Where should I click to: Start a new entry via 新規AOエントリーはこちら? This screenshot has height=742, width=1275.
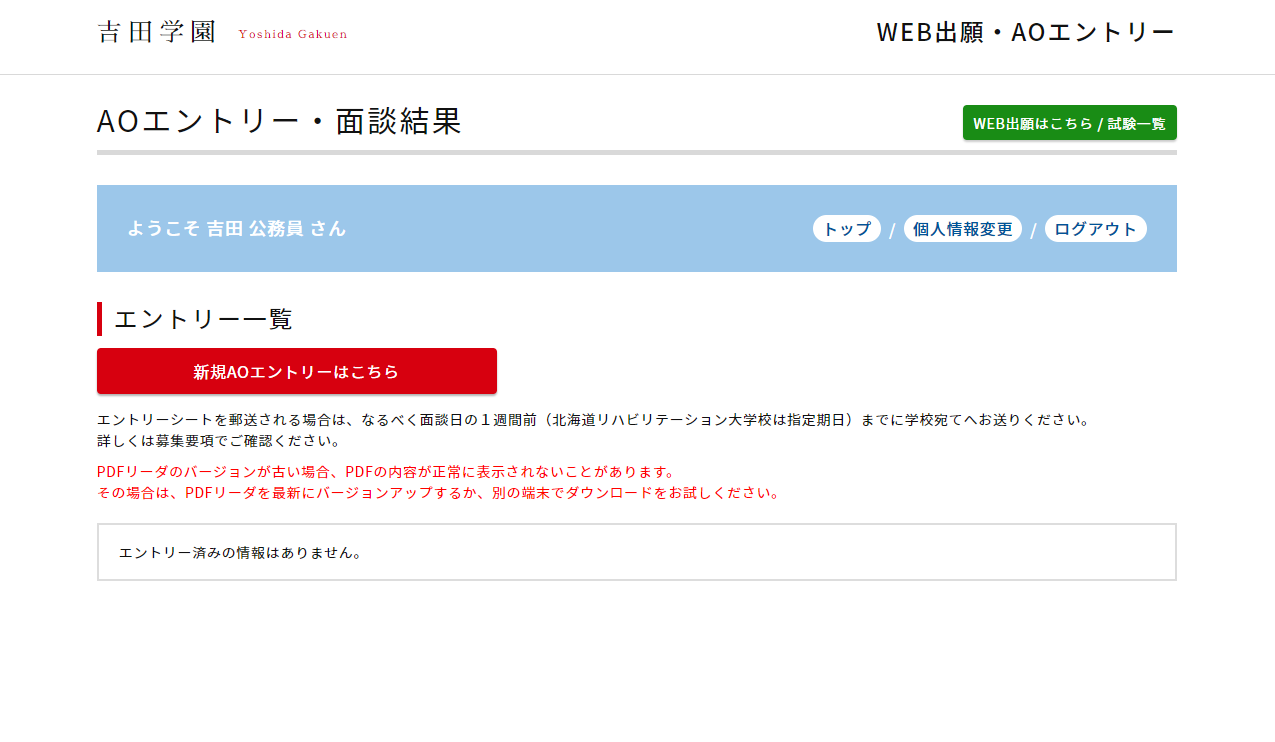tap(296, 372)
